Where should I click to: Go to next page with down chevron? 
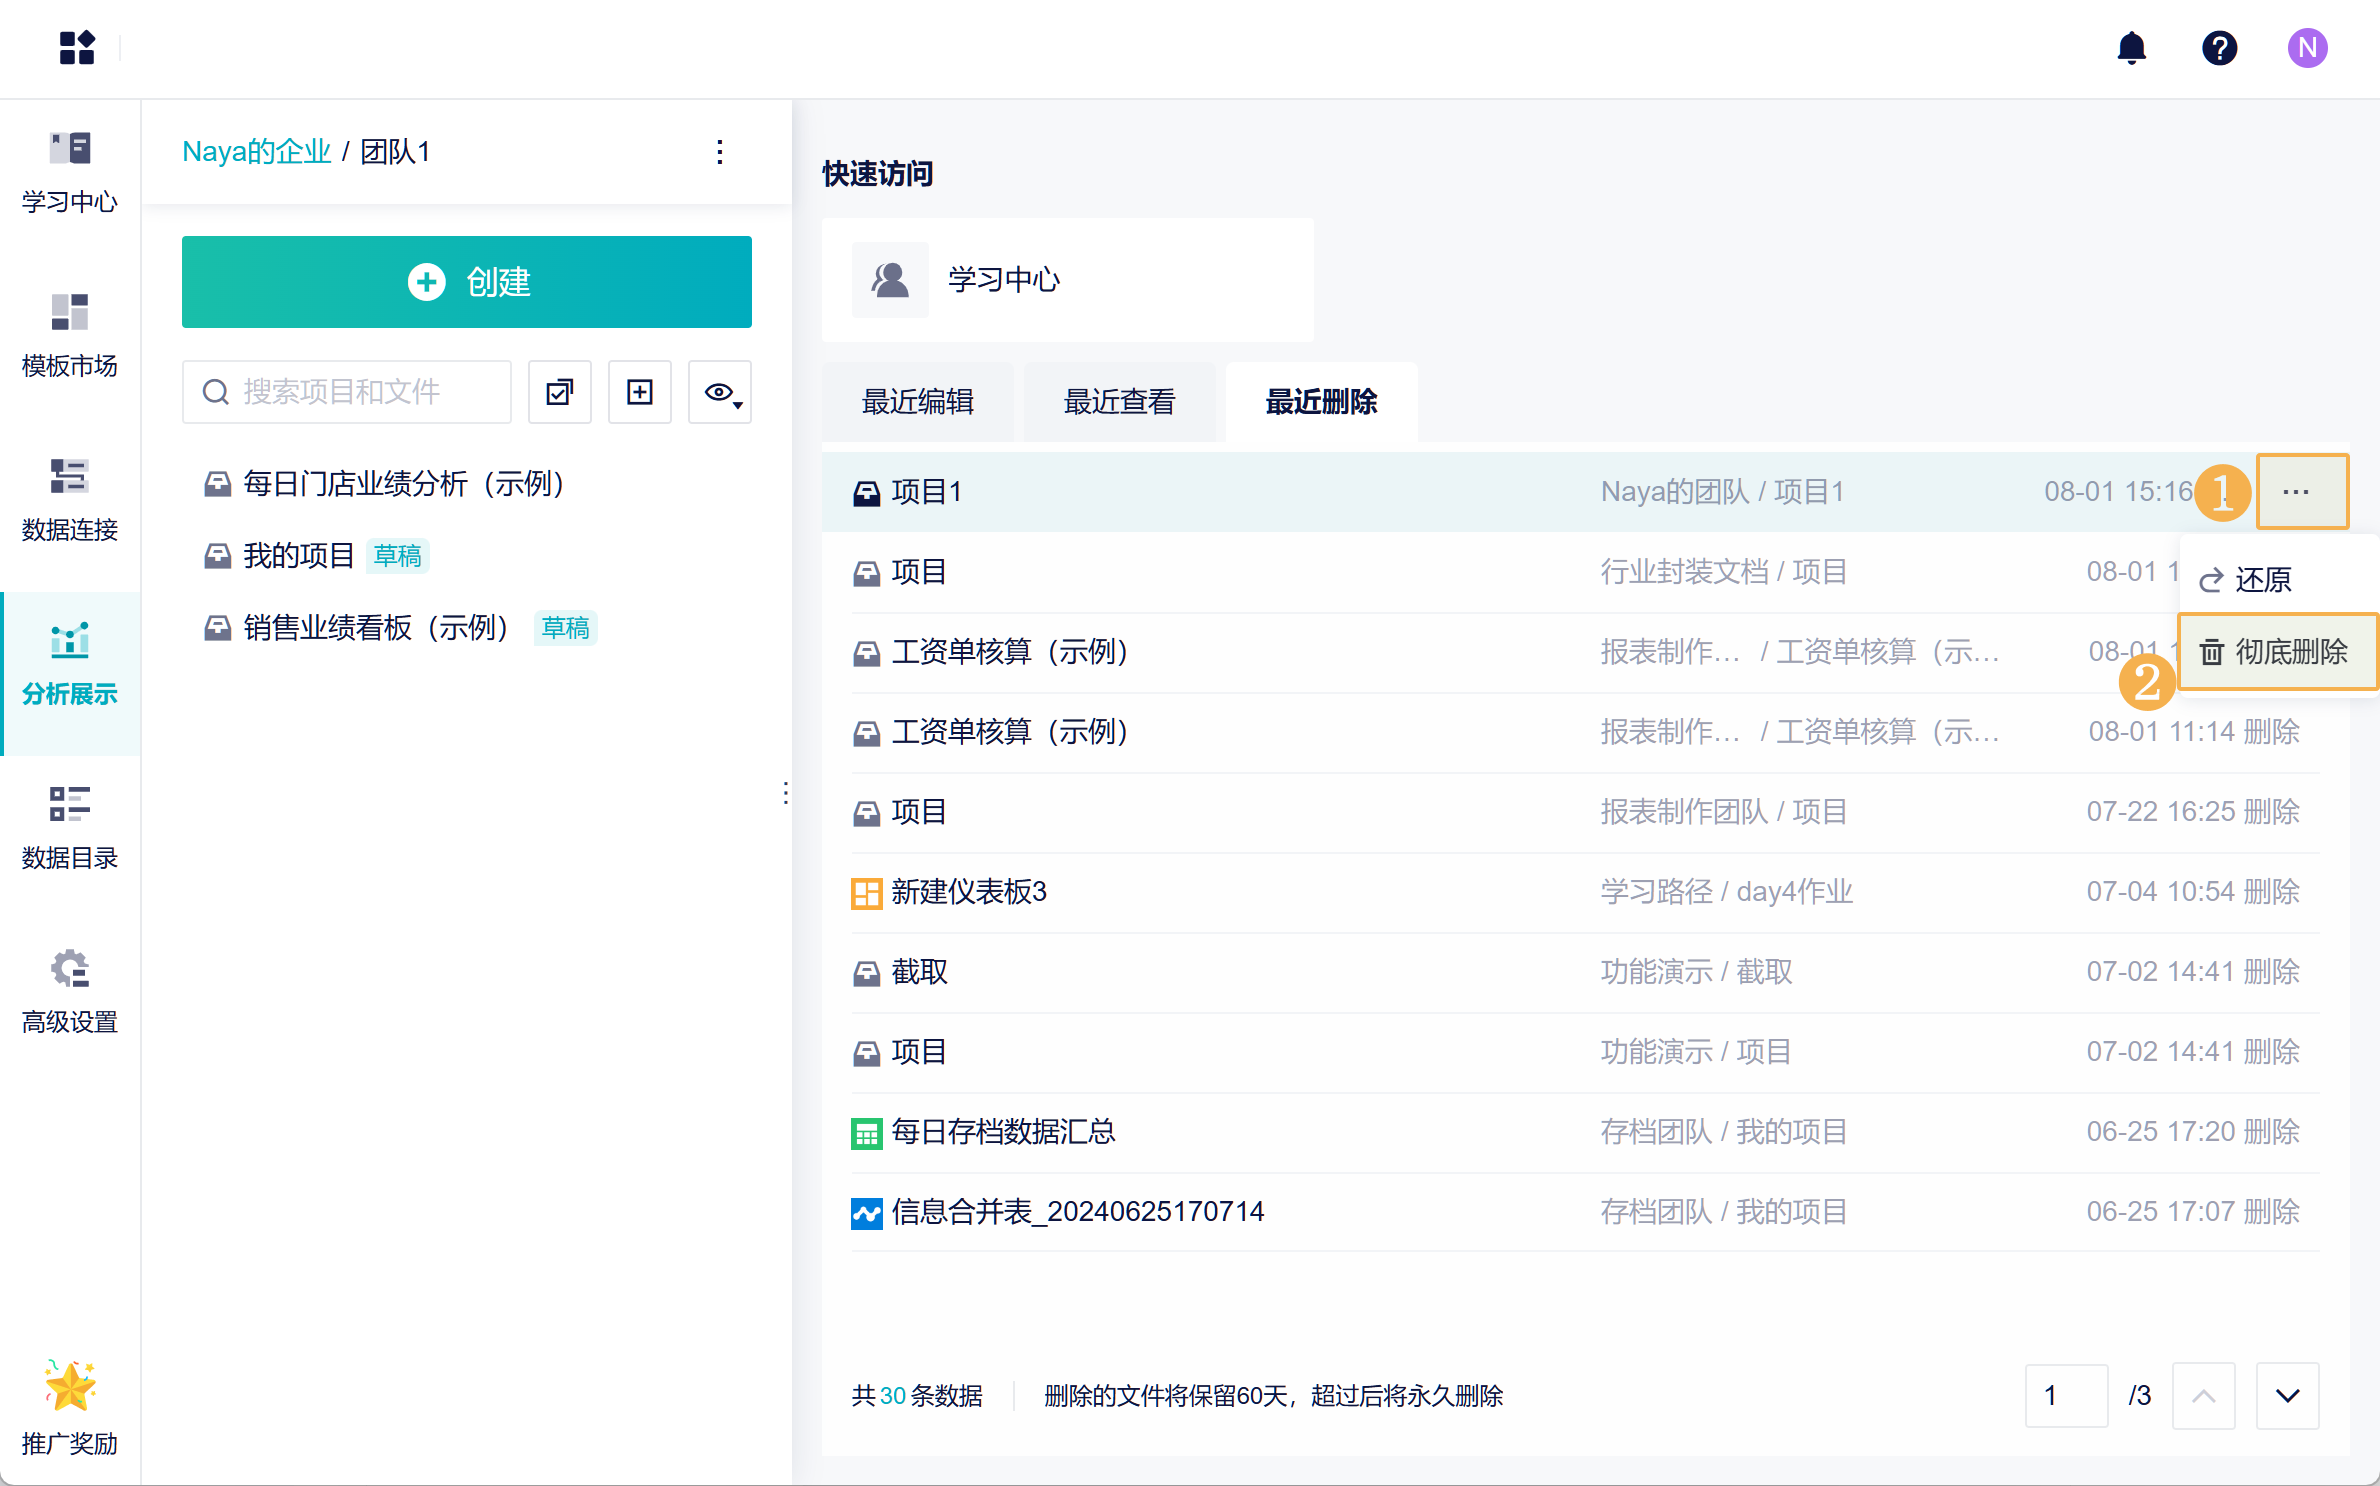pos(2287,1396)
